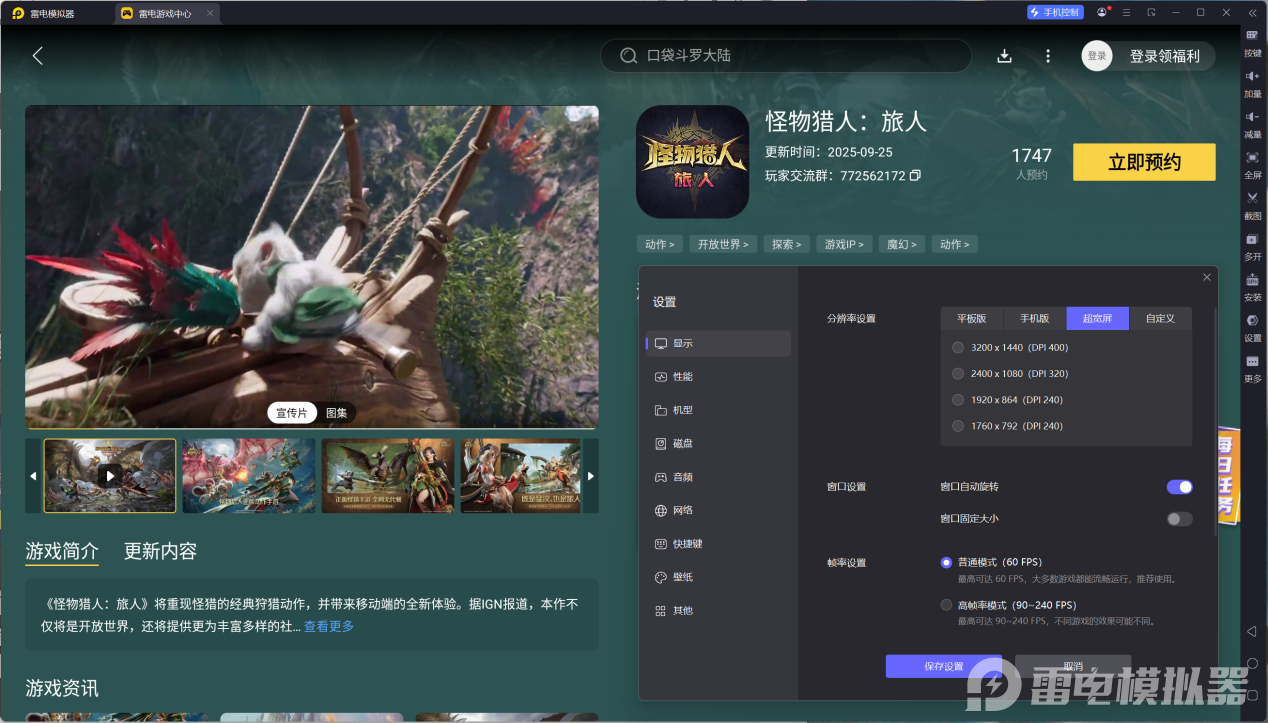Collapse the right sidebar with double-chevron
Viewport: 1268px width, 723px height.
(1252, 13)
